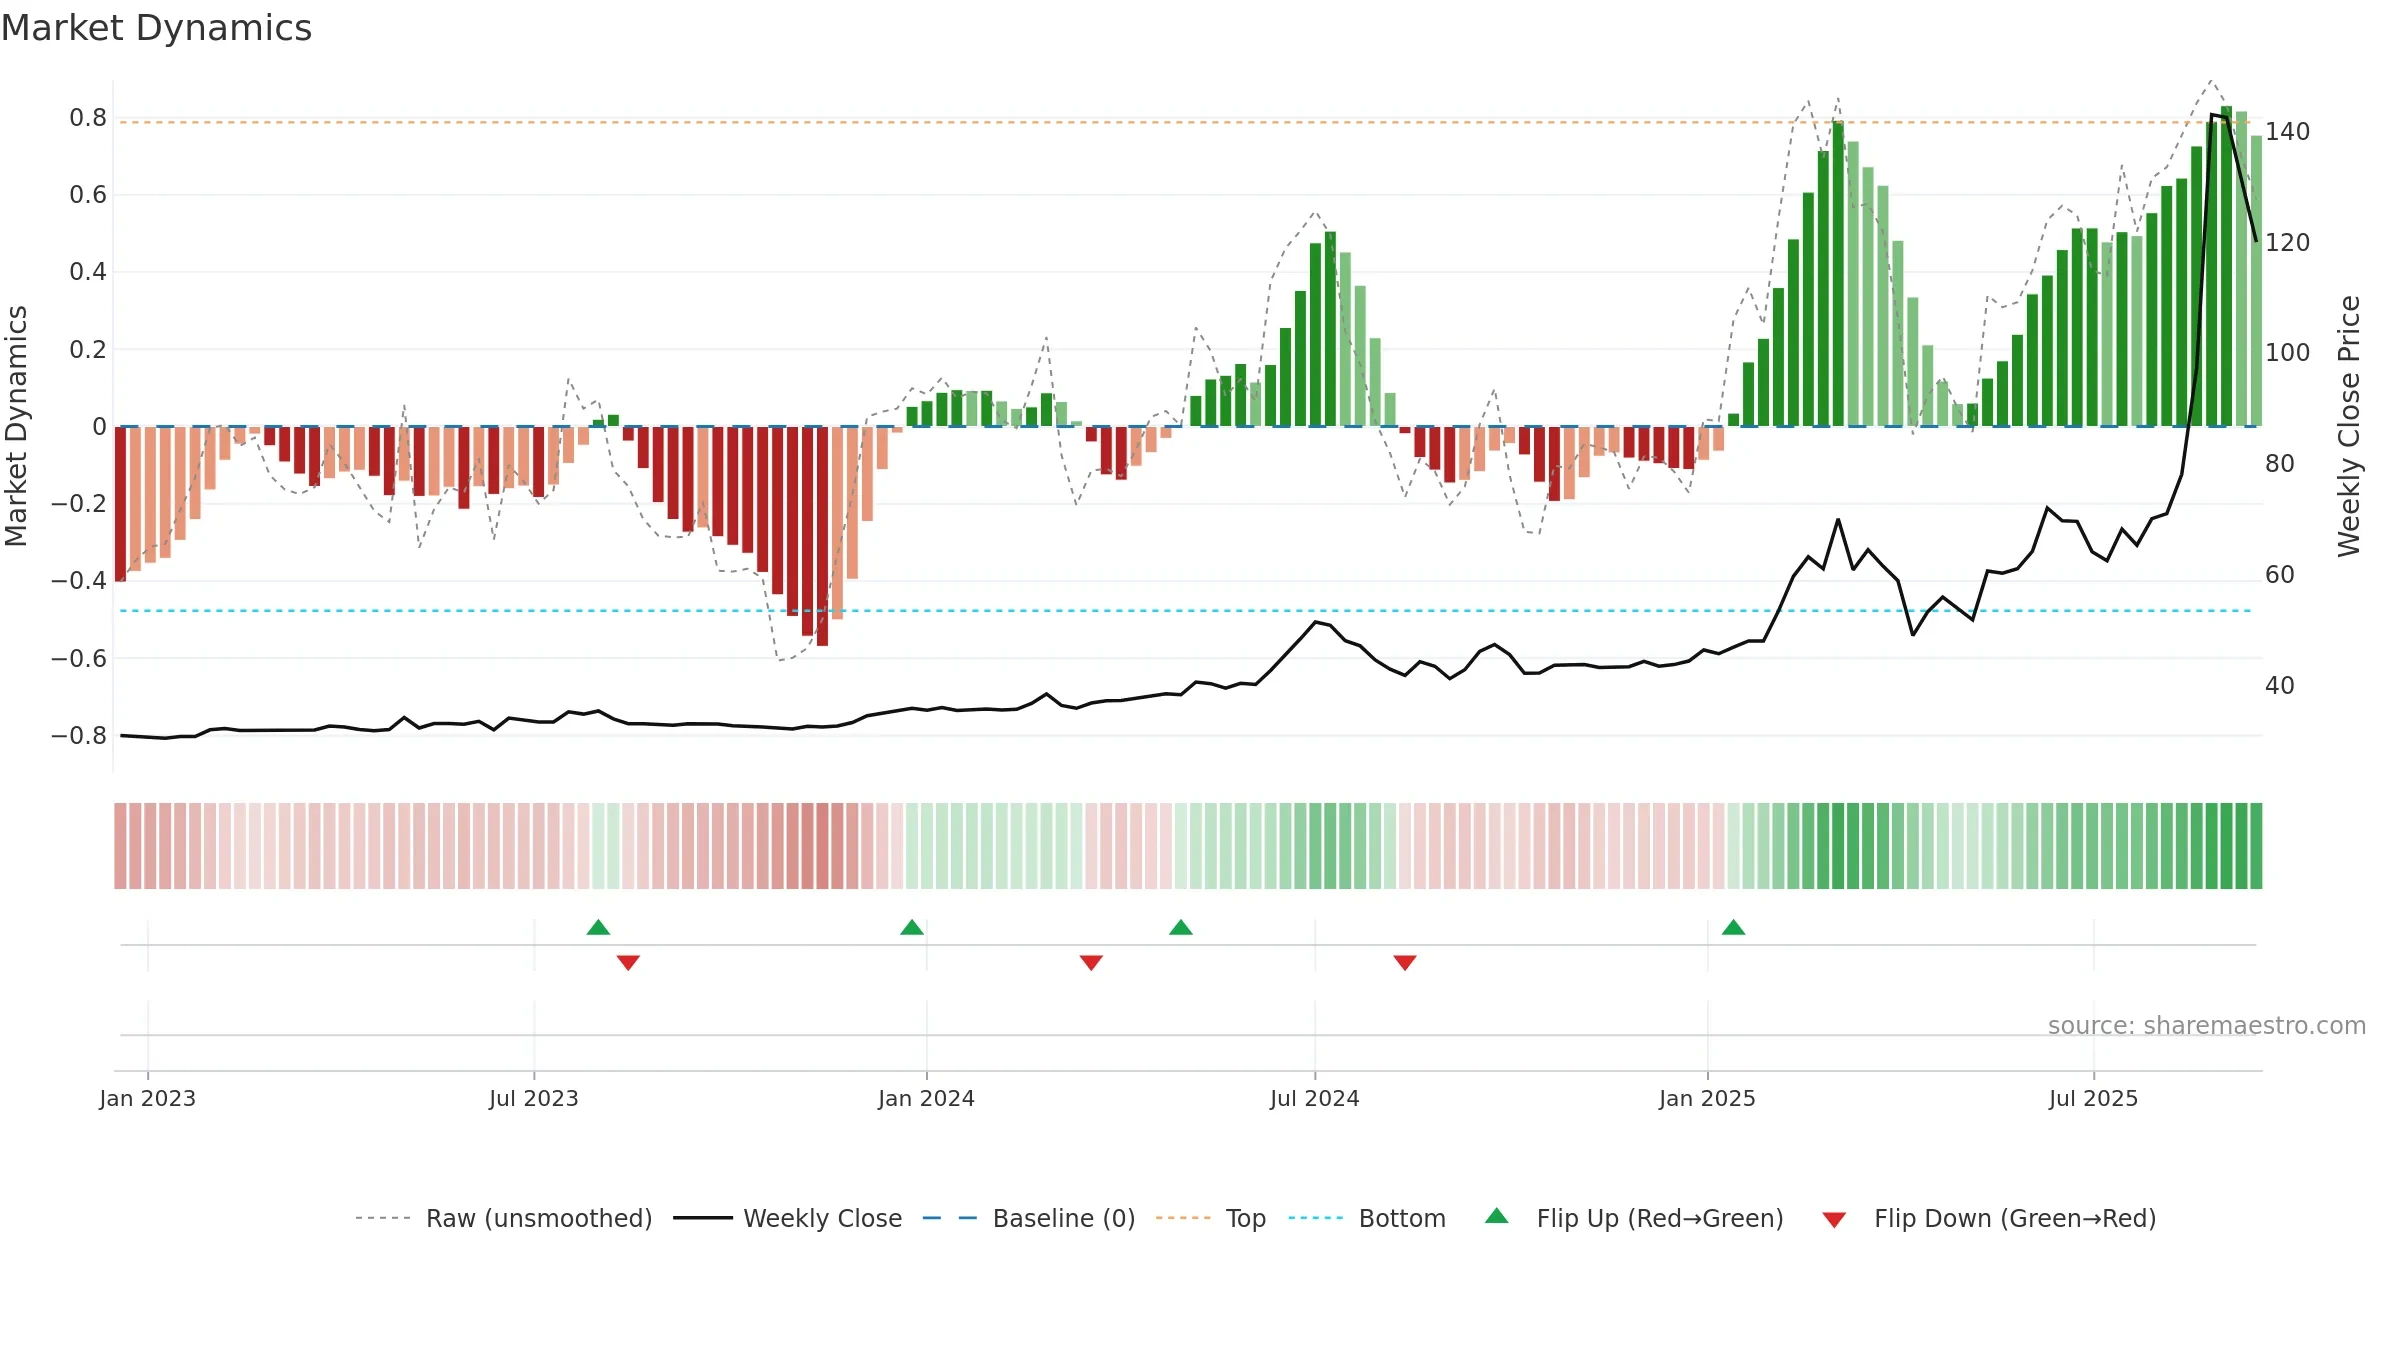Click the 140 price axis tick label
The width and height of the screenshot is (2400, 1350).
(x=2288, y=132)
